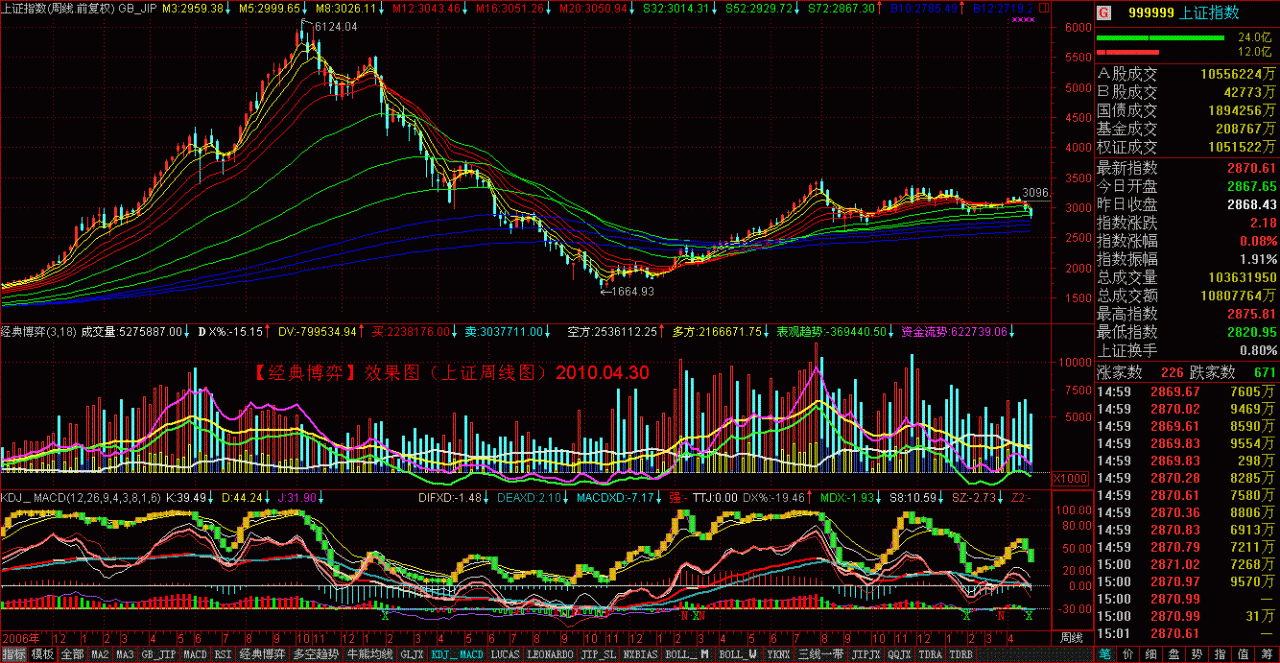Click the X1000 volume scale label
This screenshot has width=1280, height=663.
coord(1070,478)
